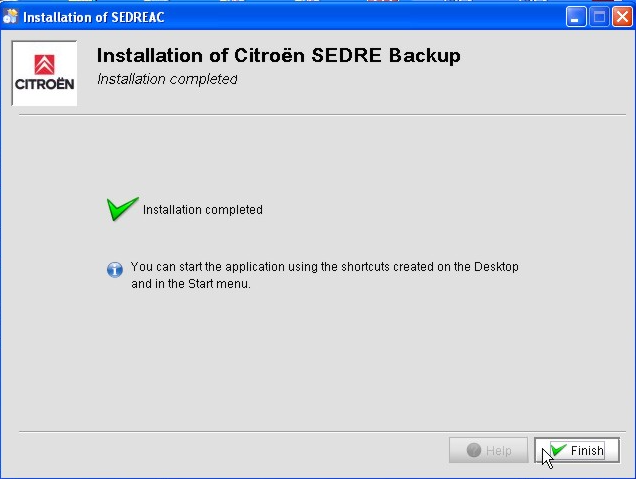Minimize the installer window
The image size is (636, 479).
[577, 16]
